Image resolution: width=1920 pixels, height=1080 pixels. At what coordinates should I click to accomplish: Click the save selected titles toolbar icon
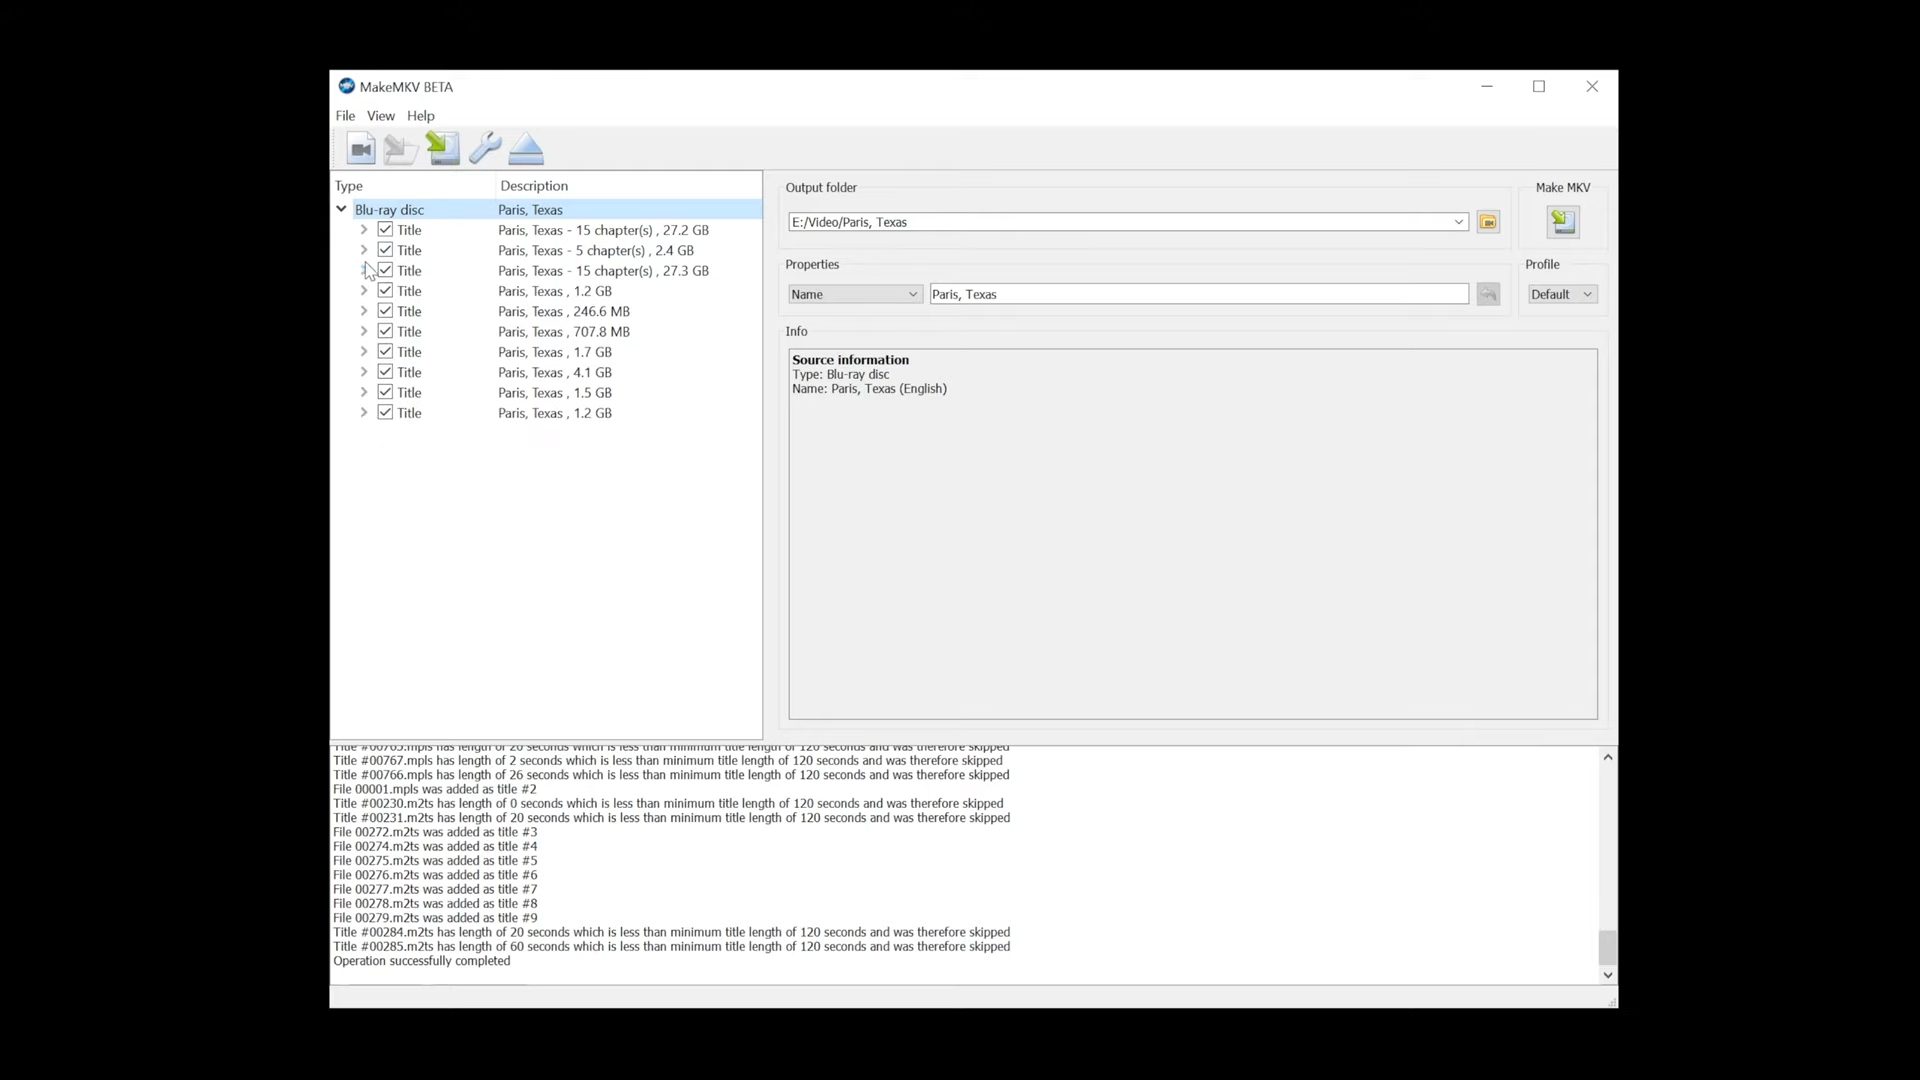443,149
